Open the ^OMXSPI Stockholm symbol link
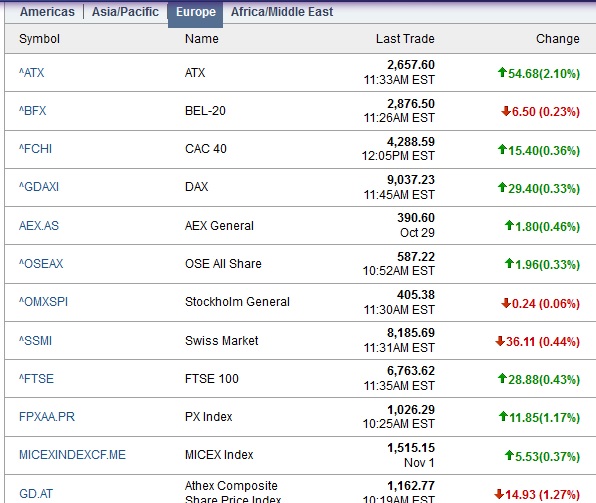The width and height of the screenshot is (596, 503). coord(43,301)
